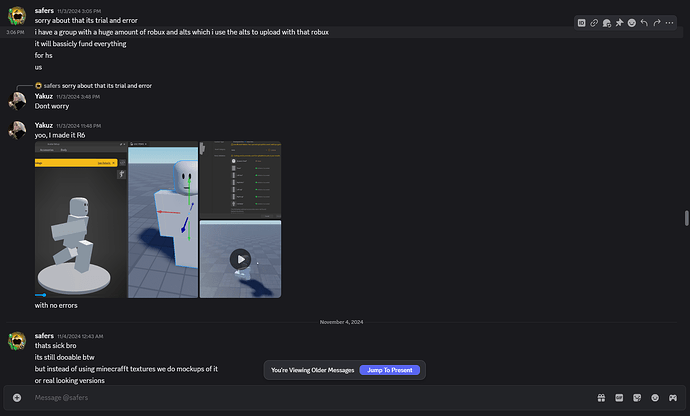Open the person-with-gear icon in message toolbar
Image resolution: width=690 pixels, height=416 pixels.
607,23
